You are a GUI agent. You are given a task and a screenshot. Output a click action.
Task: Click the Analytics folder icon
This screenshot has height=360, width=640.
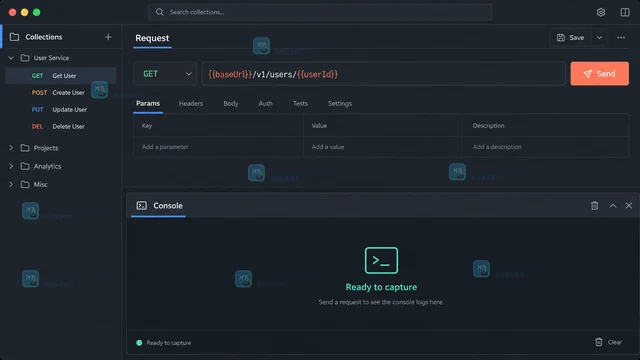[x=25, y=166]
